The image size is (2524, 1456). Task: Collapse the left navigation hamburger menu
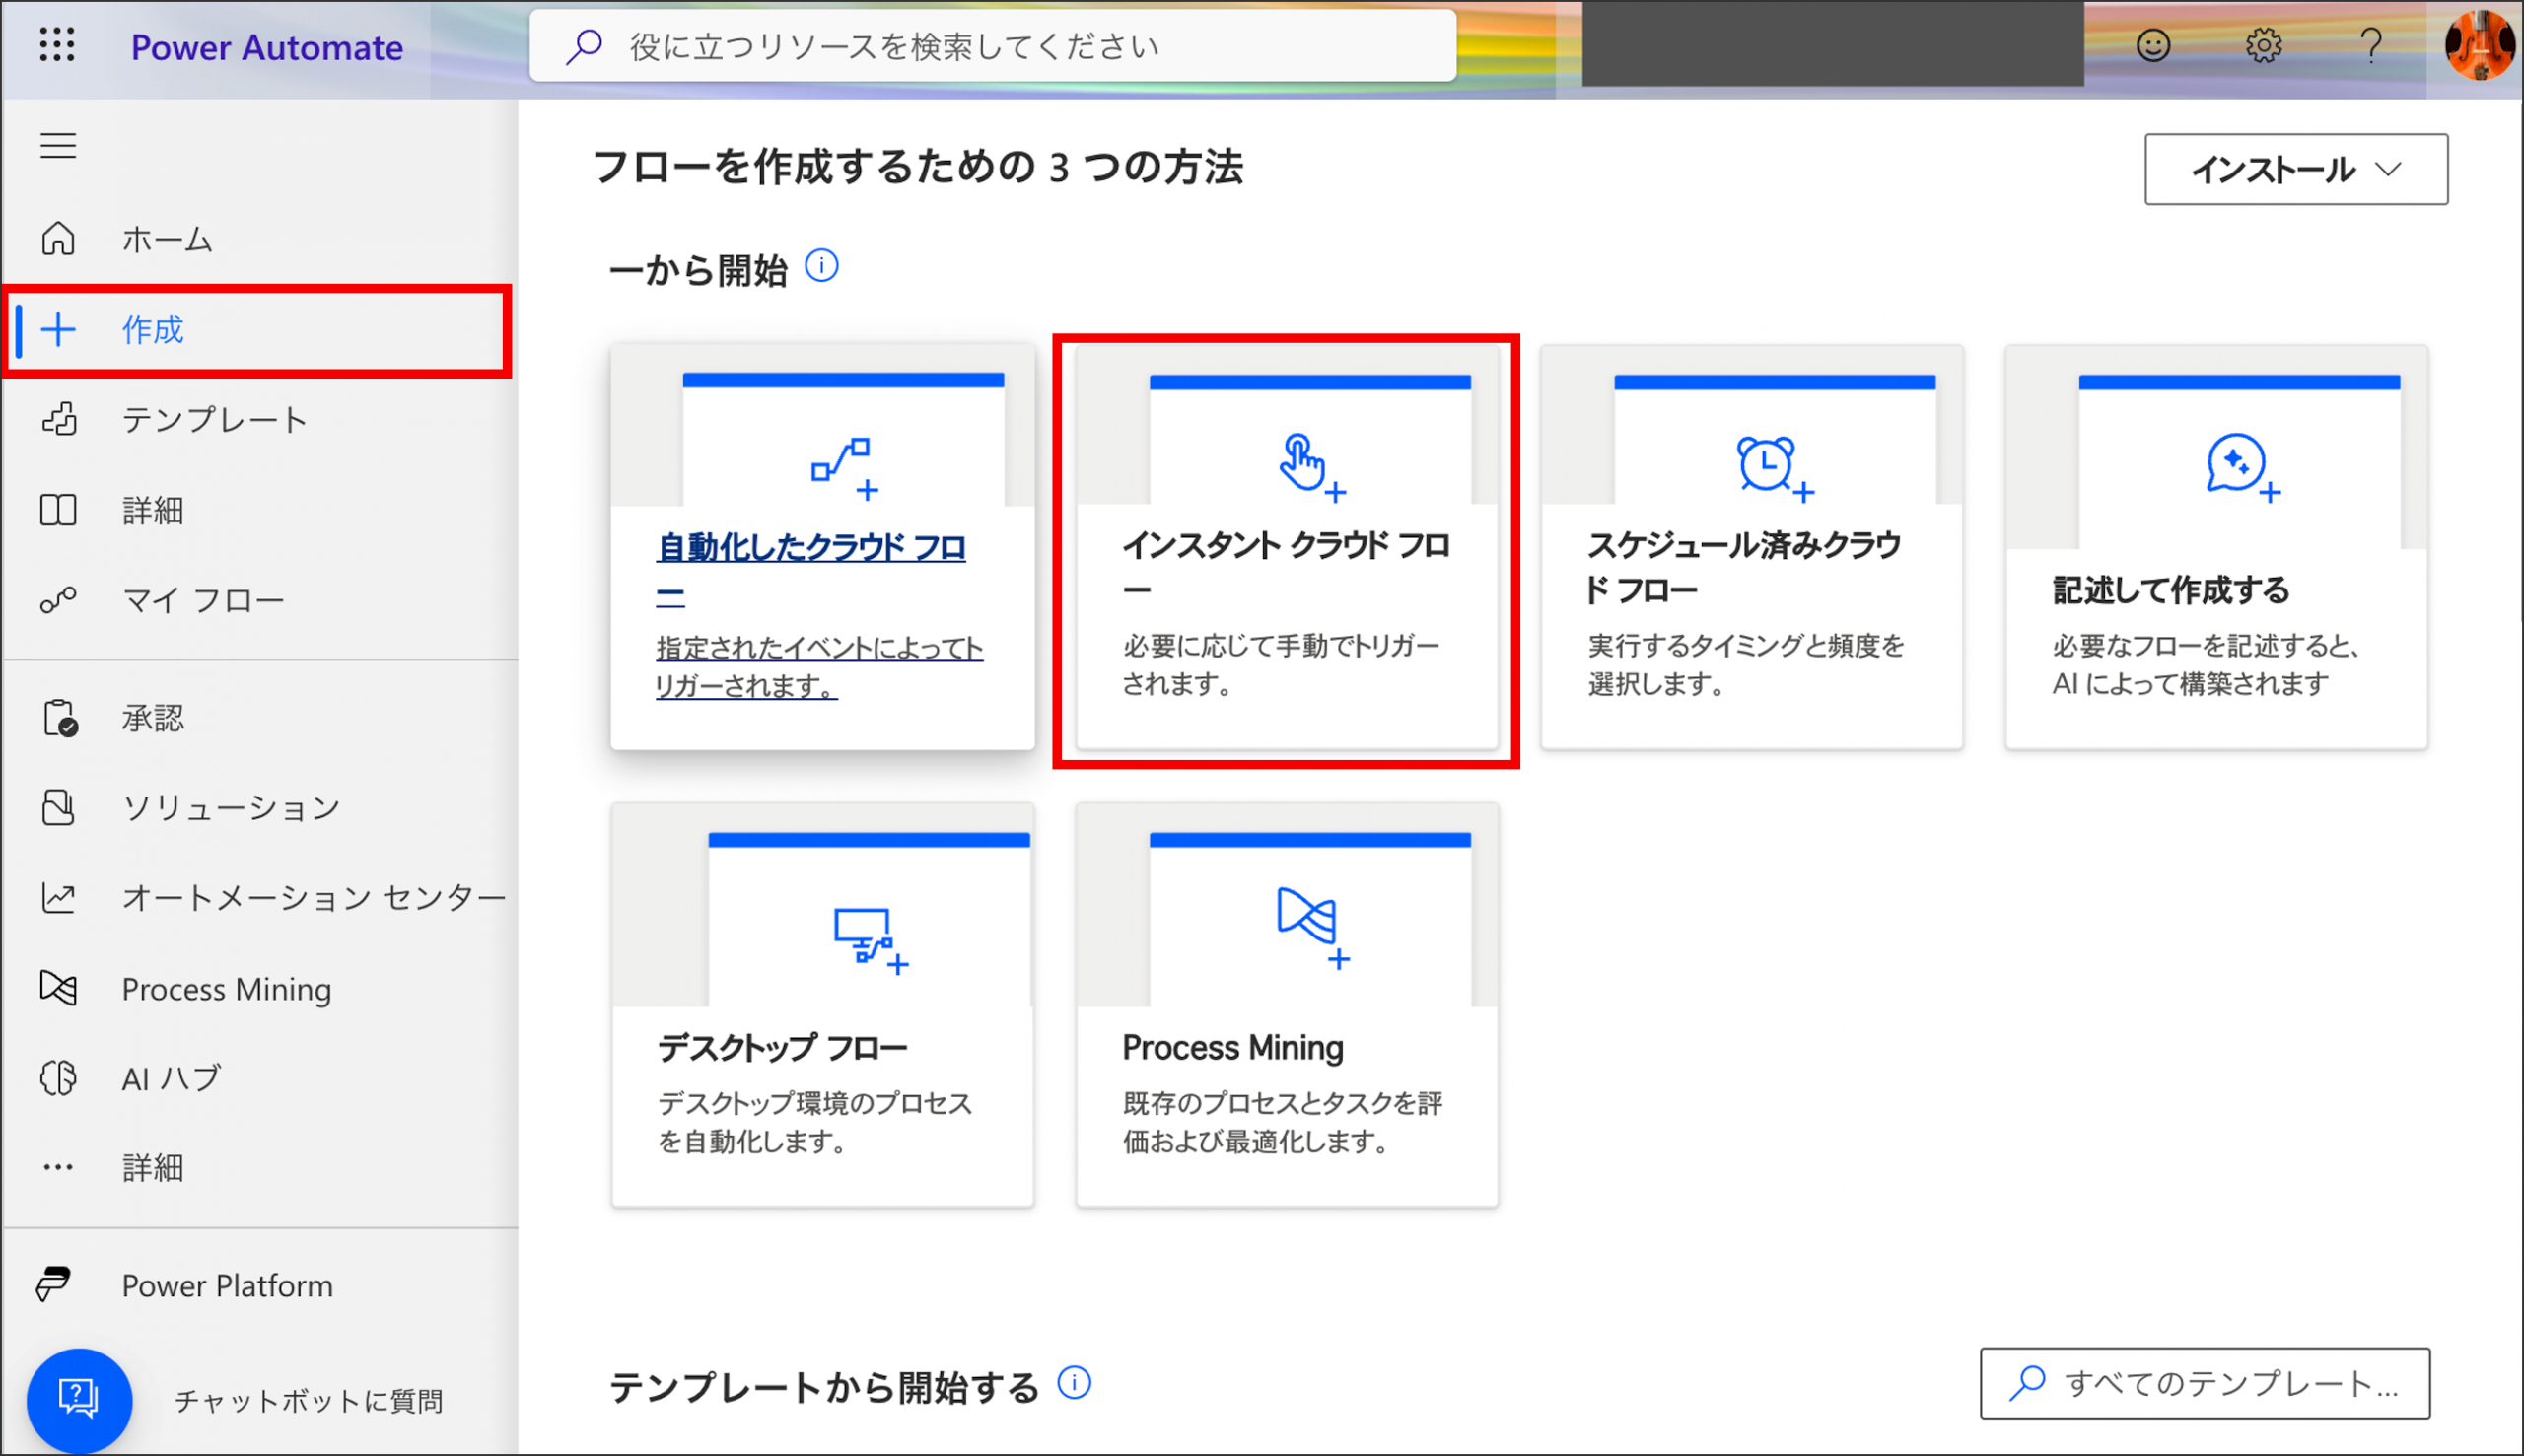[58, 146]
